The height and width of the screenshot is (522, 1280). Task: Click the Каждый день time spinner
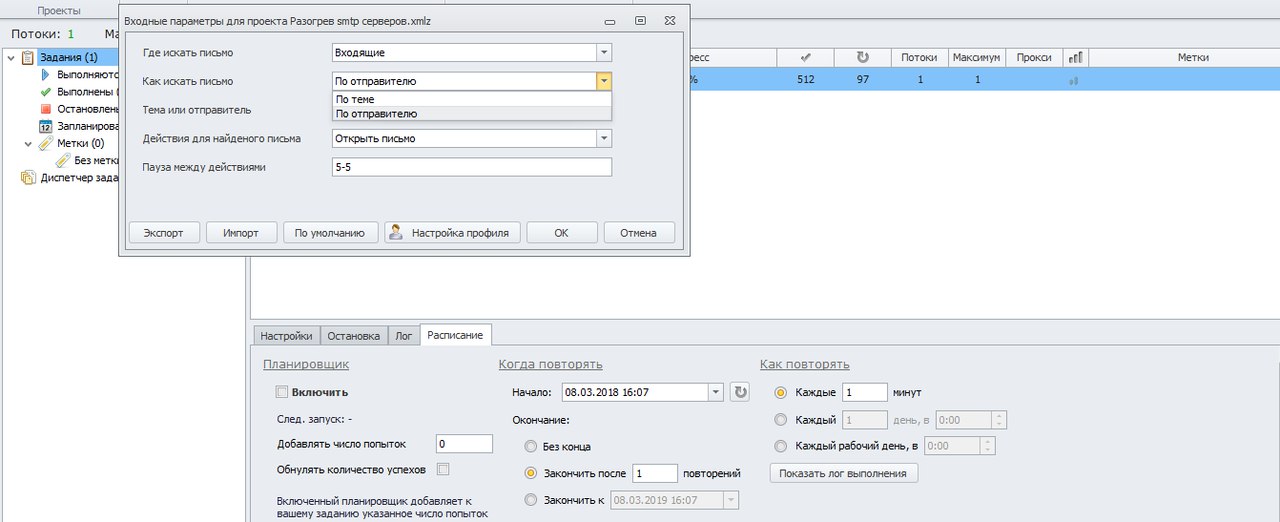[1001, 419]
